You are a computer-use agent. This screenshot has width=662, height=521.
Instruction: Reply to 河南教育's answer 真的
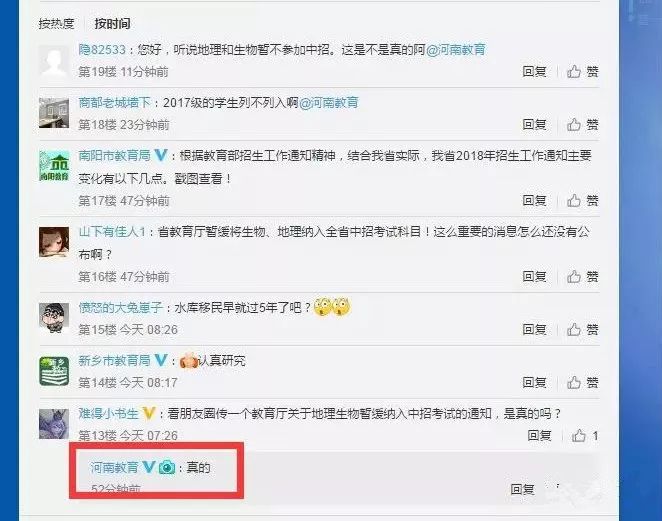click(522, 489)
